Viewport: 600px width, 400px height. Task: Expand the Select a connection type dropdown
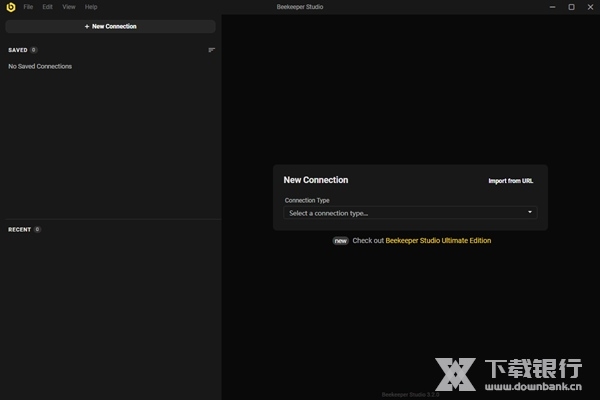(x=410, y=213)
